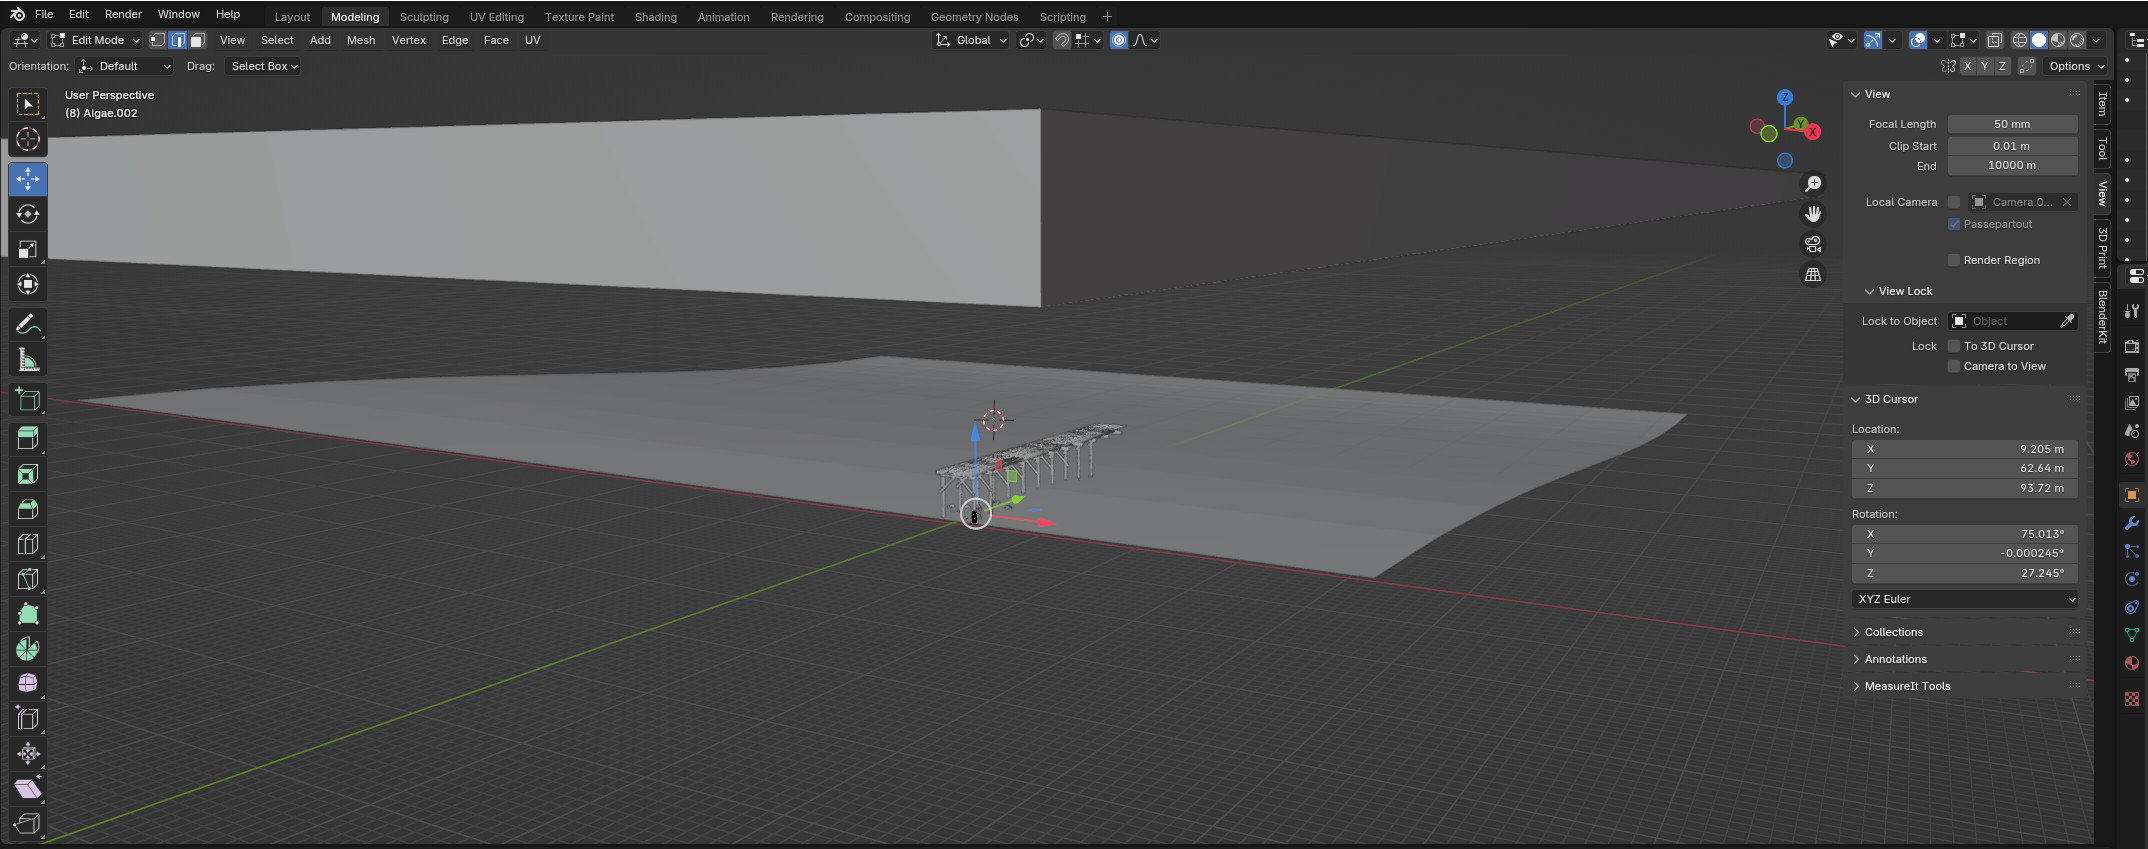Image resolution: width=2148 pixels, height=849 pixels.
Task: Toggle X axis mirror button
Action: click(x=1968, y=66)
